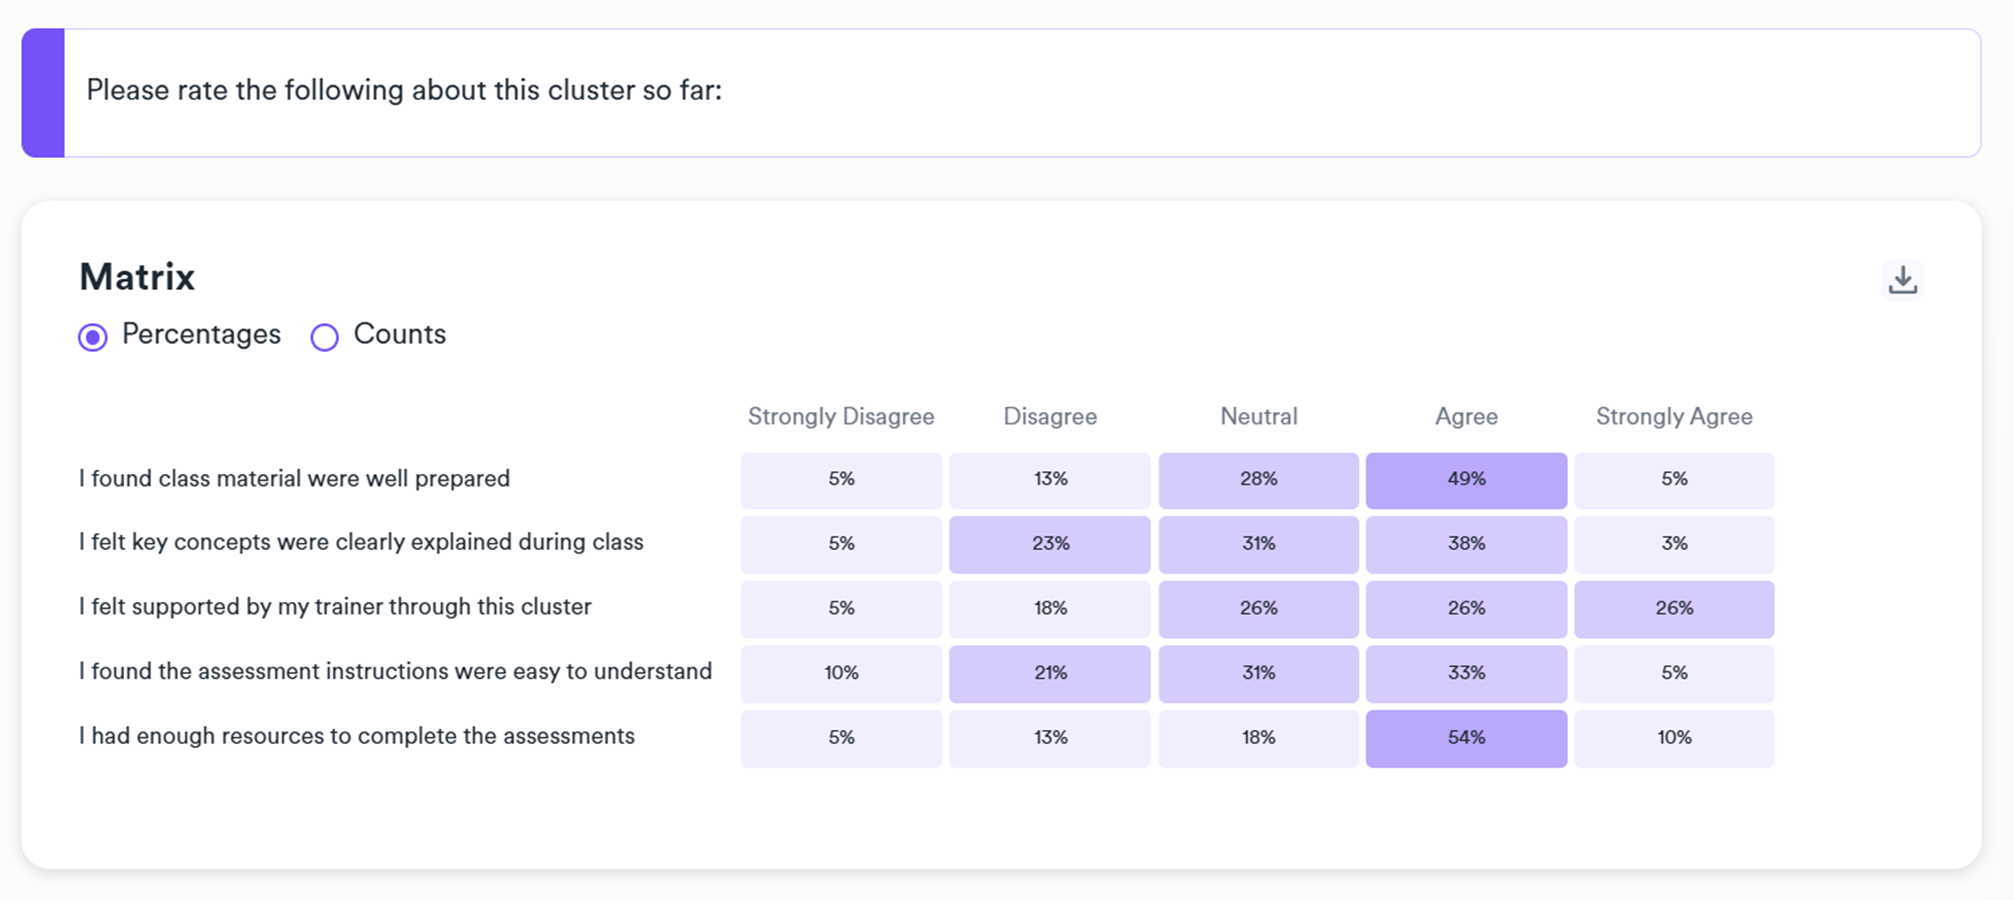Click the download matrix icon

pos(1902,280)
